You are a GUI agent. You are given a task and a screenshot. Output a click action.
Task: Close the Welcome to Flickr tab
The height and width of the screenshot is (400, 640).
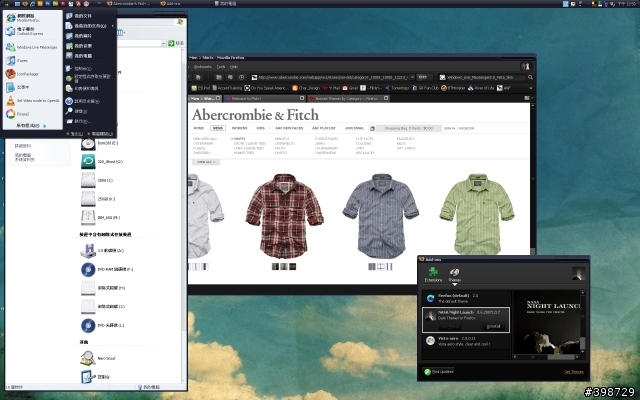(x=302, y=98)
